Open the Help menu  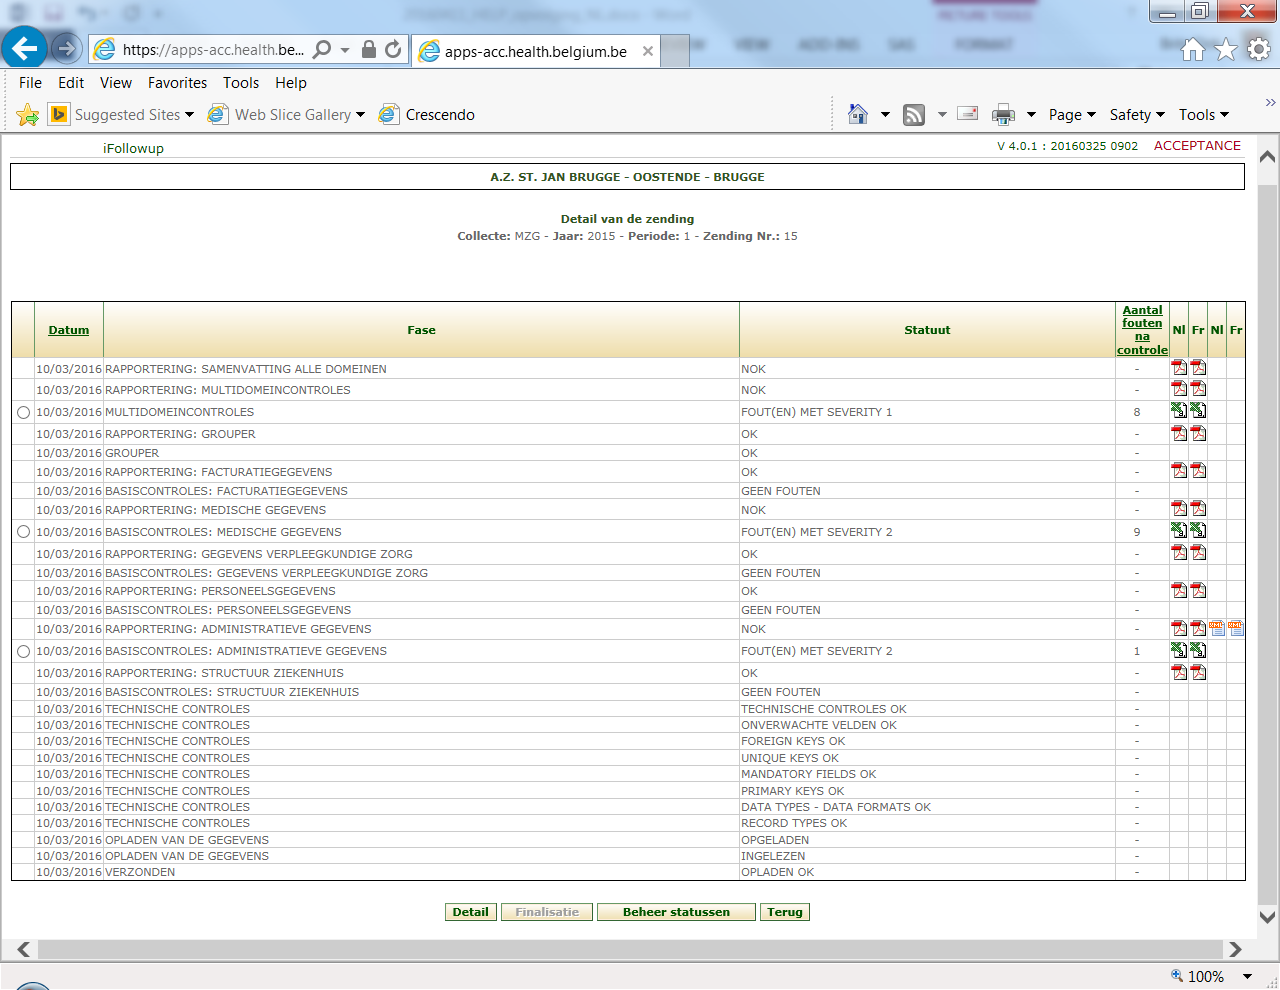[x=291, y=83]
